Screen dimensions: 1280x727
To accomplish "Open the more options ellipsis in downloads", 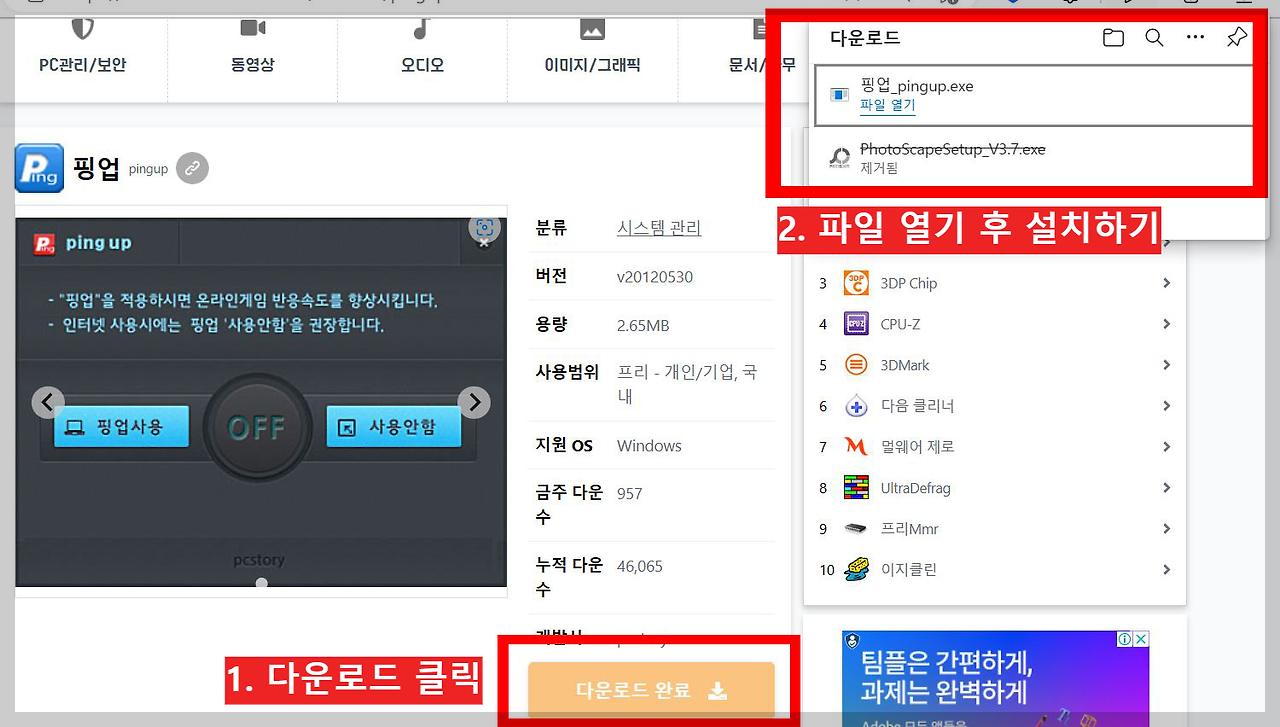I will (x=1195, y=38).
